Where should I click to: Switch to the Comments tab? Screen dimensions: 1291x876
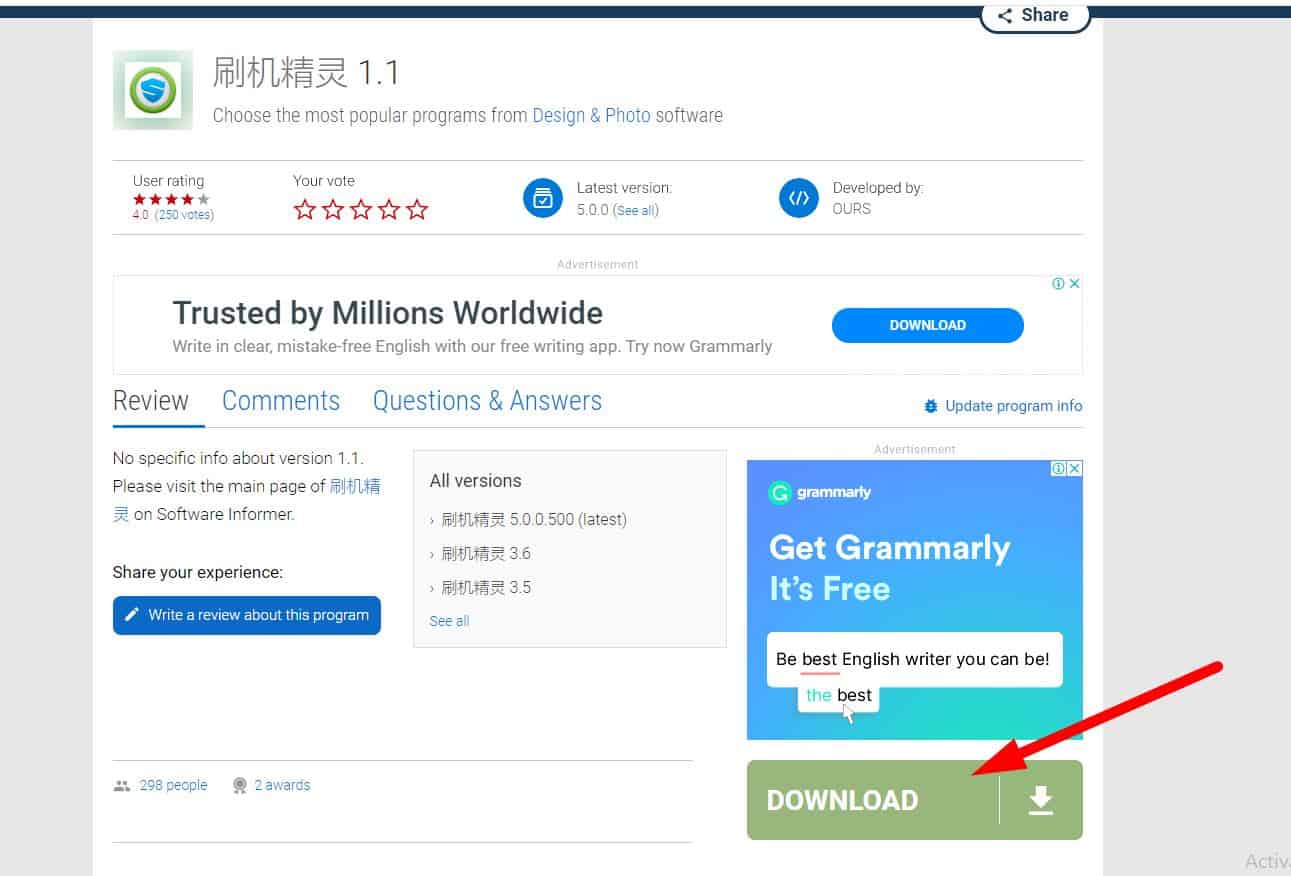click(281, 401)
